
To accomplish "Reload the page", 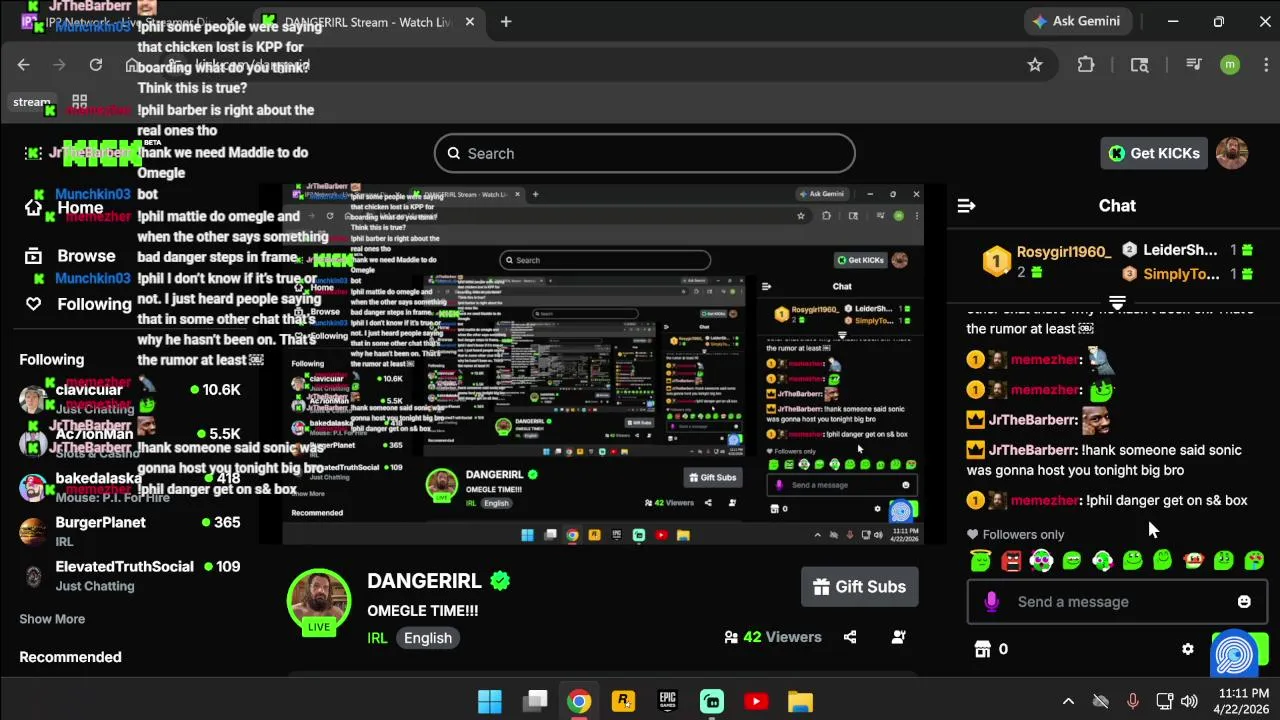I will point(96,65).
